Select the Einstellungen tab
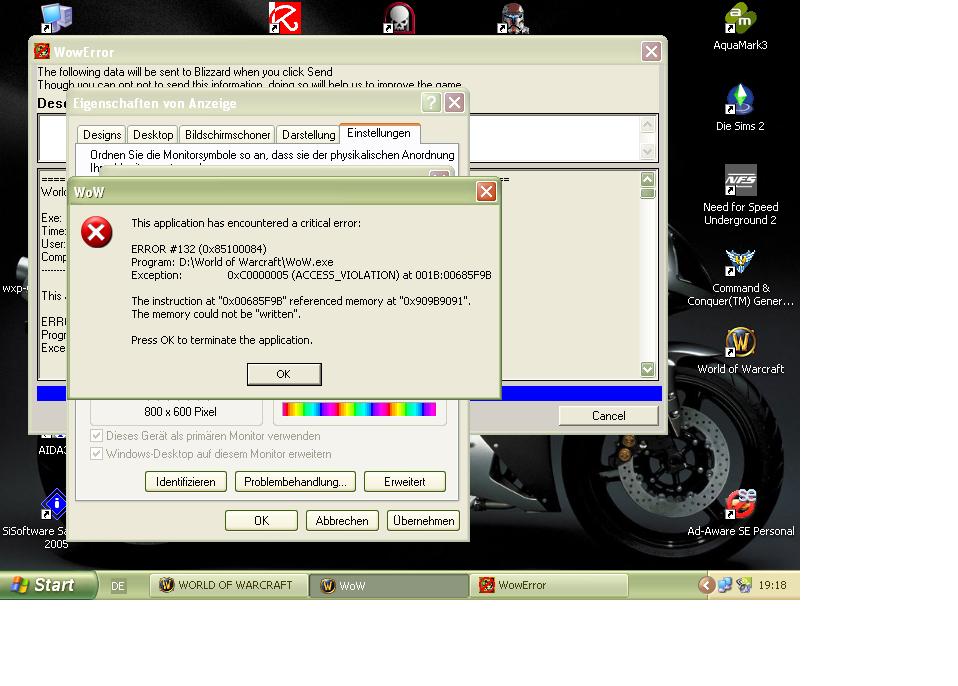Screen dimensions: 958x686 379,133
